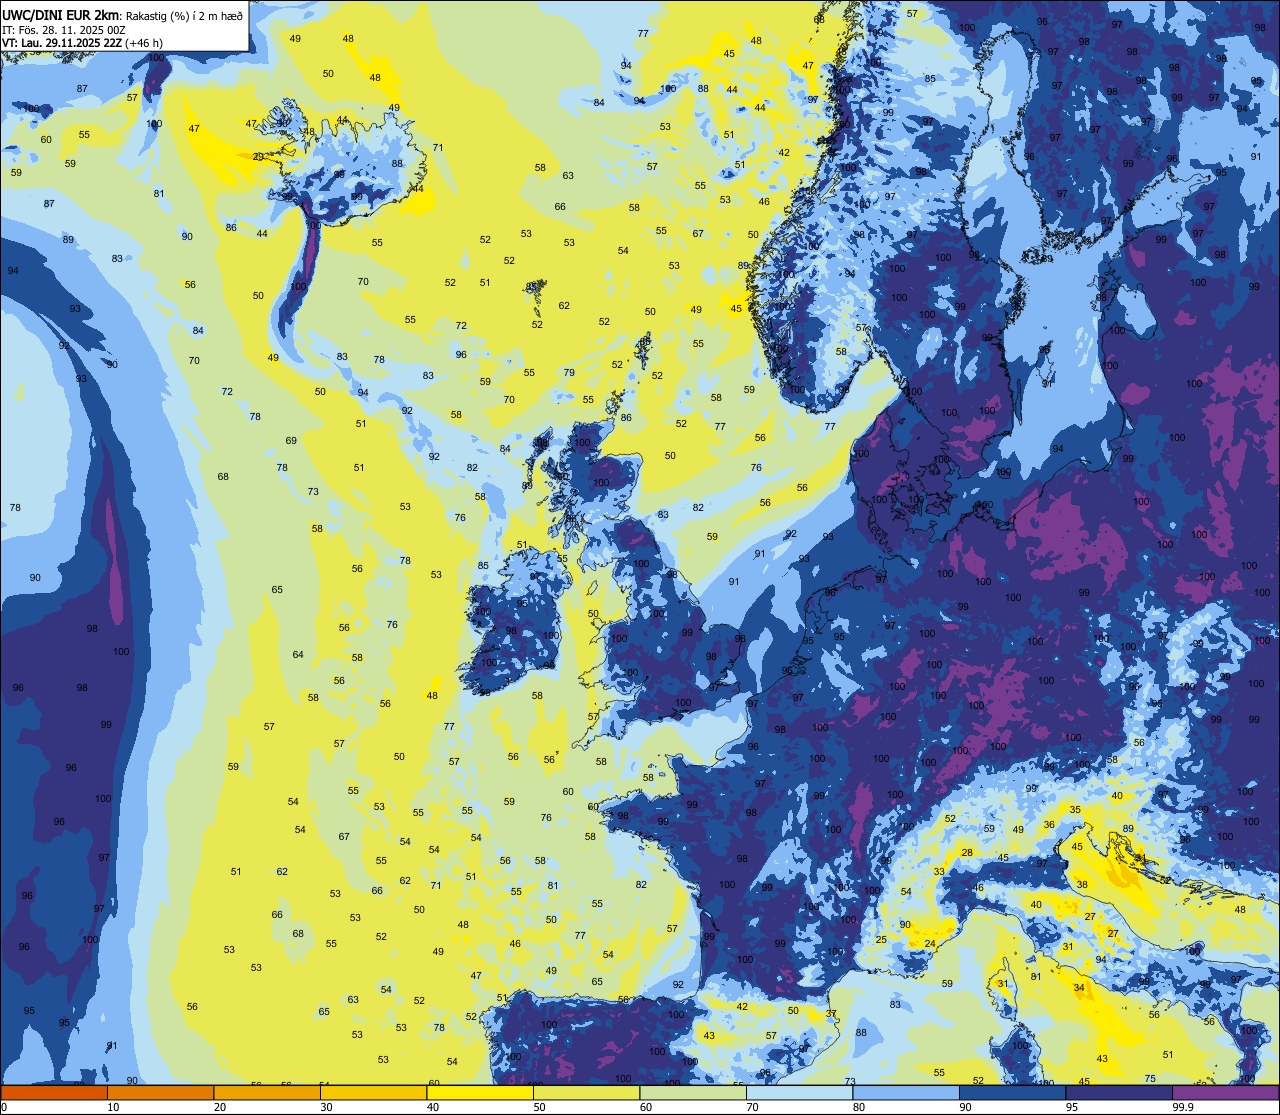This screenshot has width=1280, height=1115.
Task: Select the 90–95 dark blue legend swatch
Action: (x=1012, y=1092)
